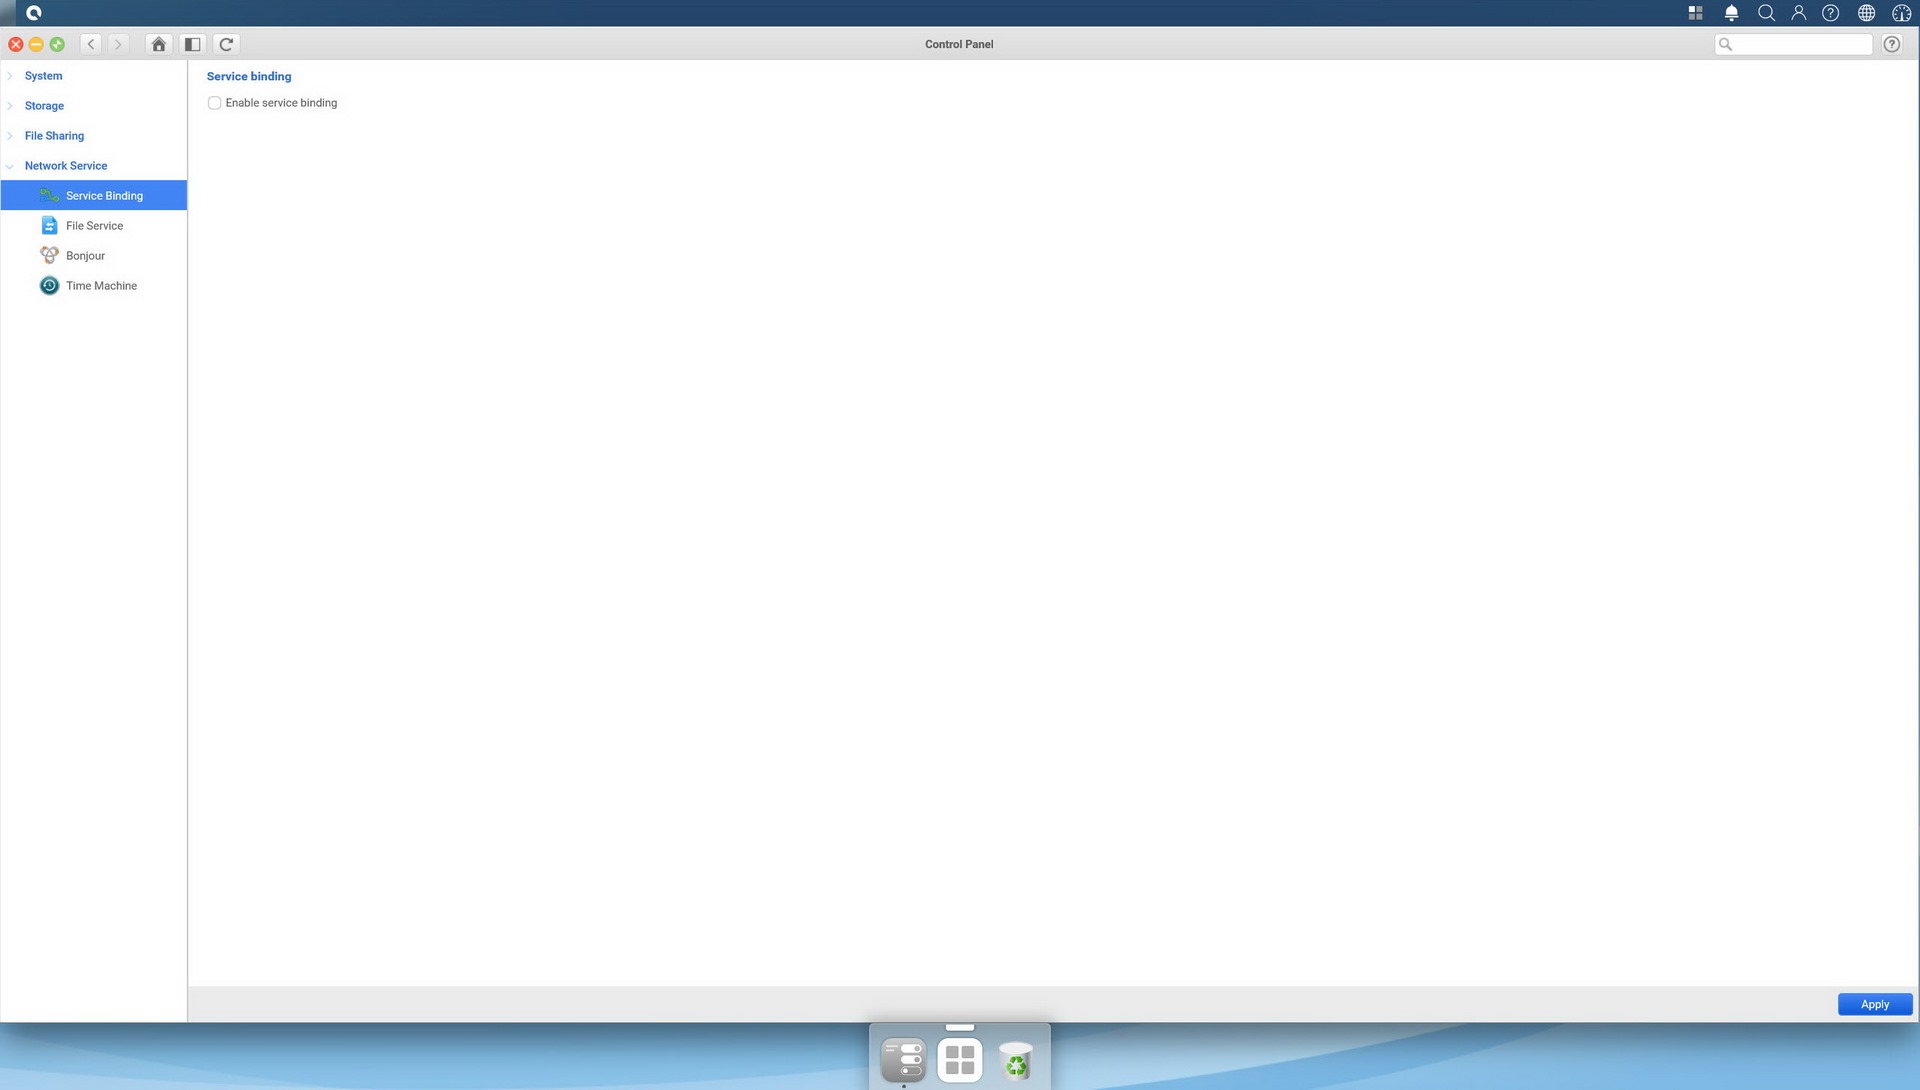Go back with the left arrow button
The width and height of the screenshot is (1920, 1090).
click(x=91, y=44)
